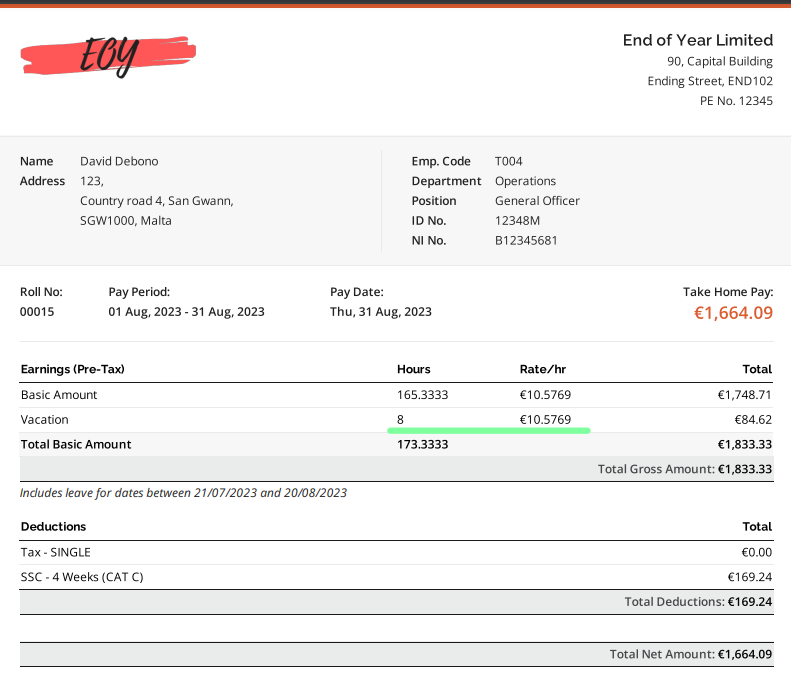This screenshot has width=791, height=688.
Task: Select employee code 'T004'
Action: coord(508,161)
